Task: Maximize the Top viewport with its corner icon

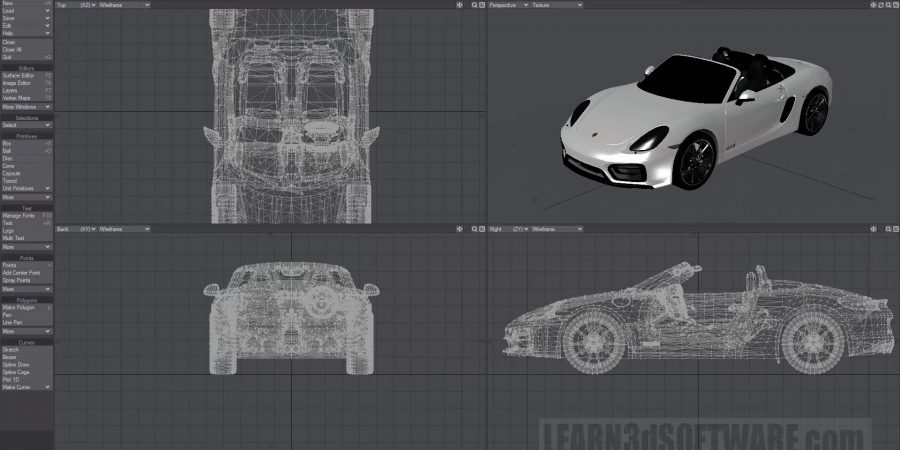Action: (480, 5)
